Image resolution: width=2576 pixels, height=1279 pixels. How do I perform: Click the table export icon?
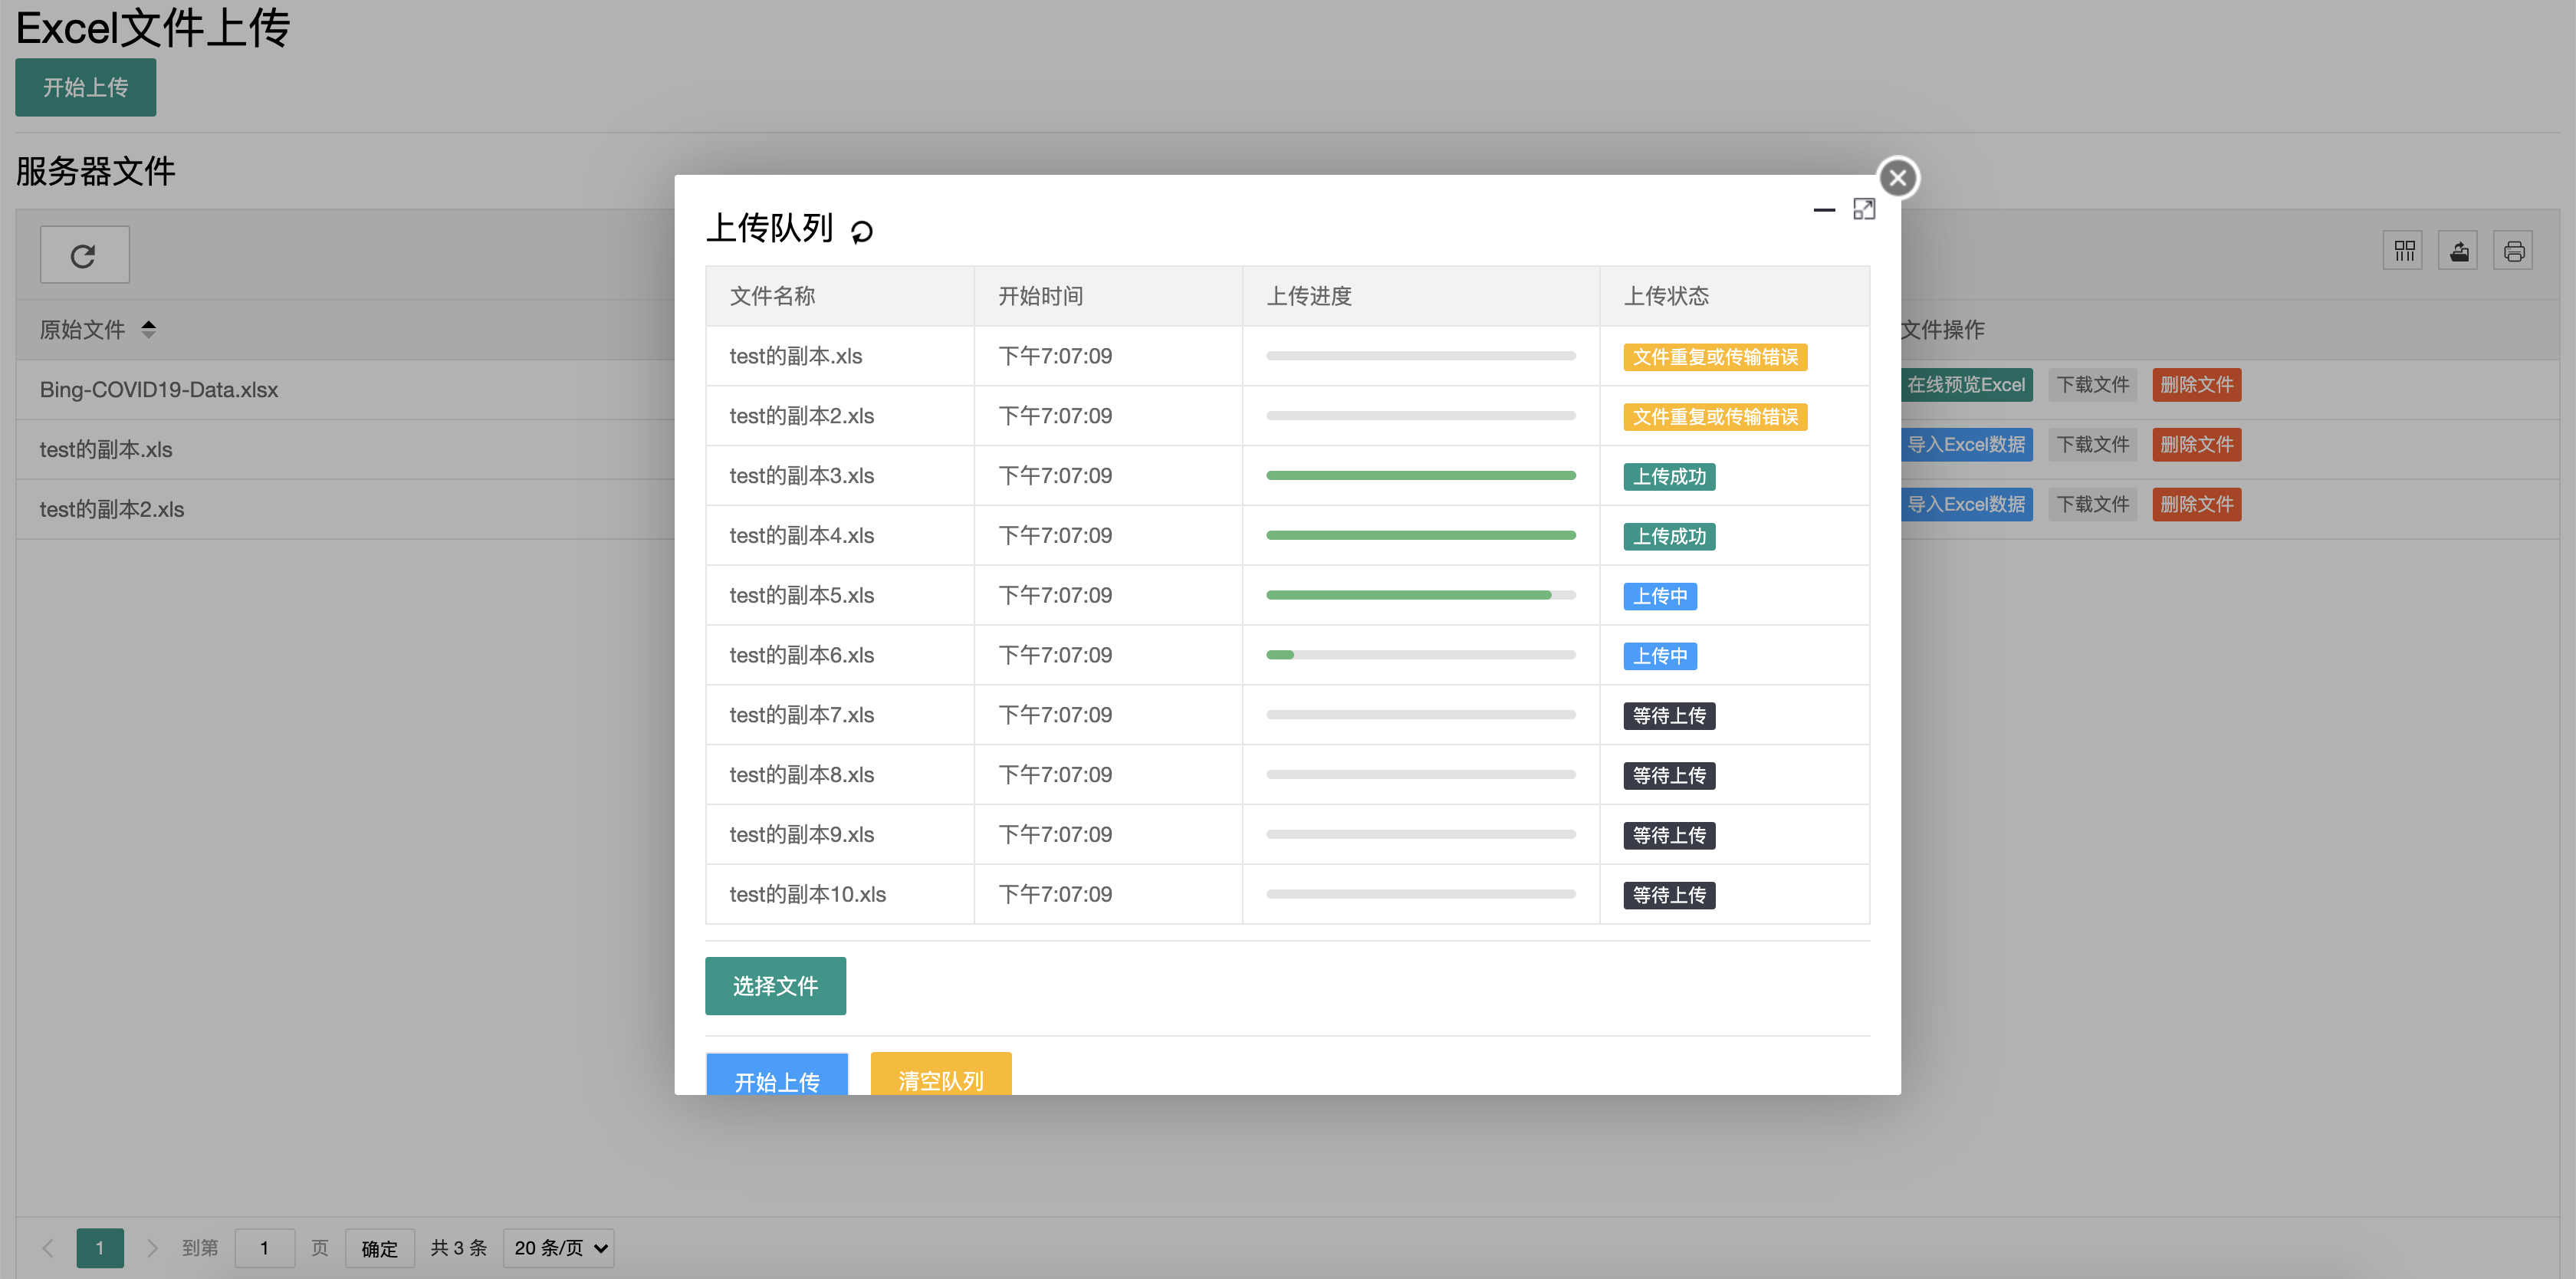coord(2458,251)
